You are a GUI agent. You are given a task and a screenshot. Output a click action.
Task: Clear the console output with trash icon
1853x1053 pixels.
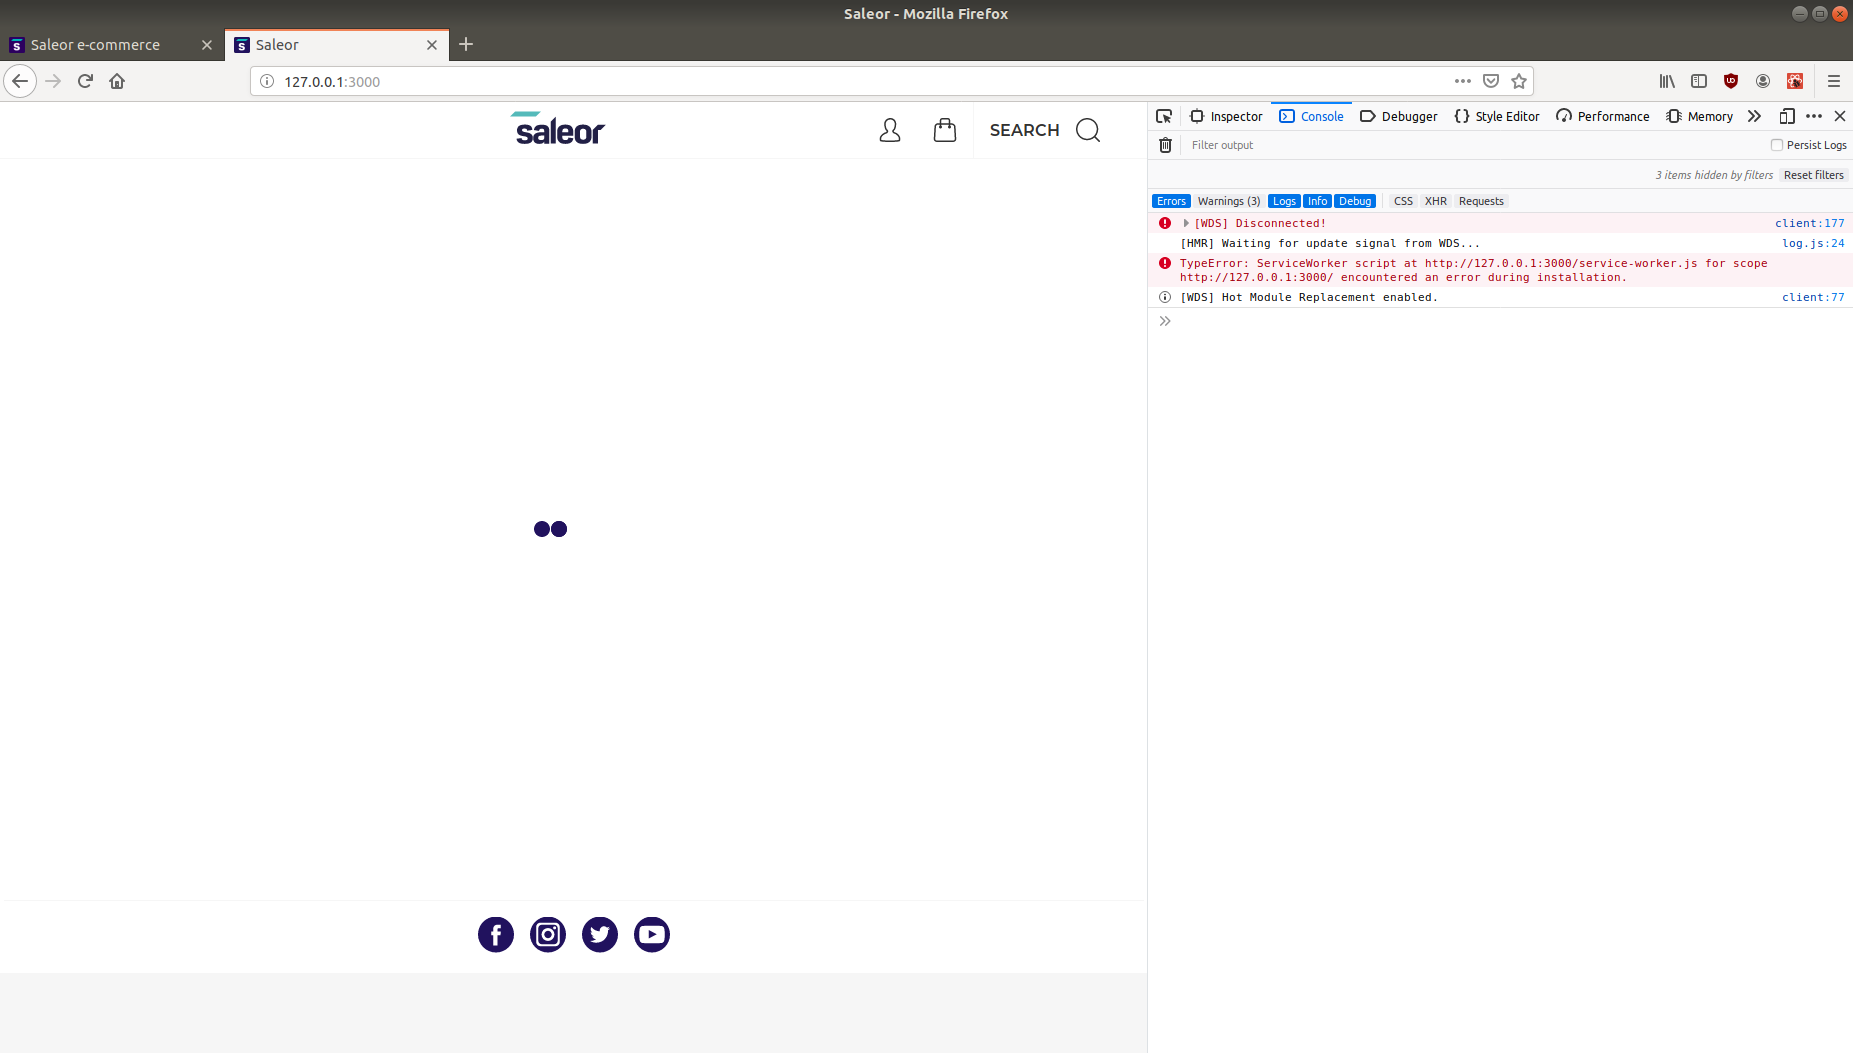tap(1165, 145)
